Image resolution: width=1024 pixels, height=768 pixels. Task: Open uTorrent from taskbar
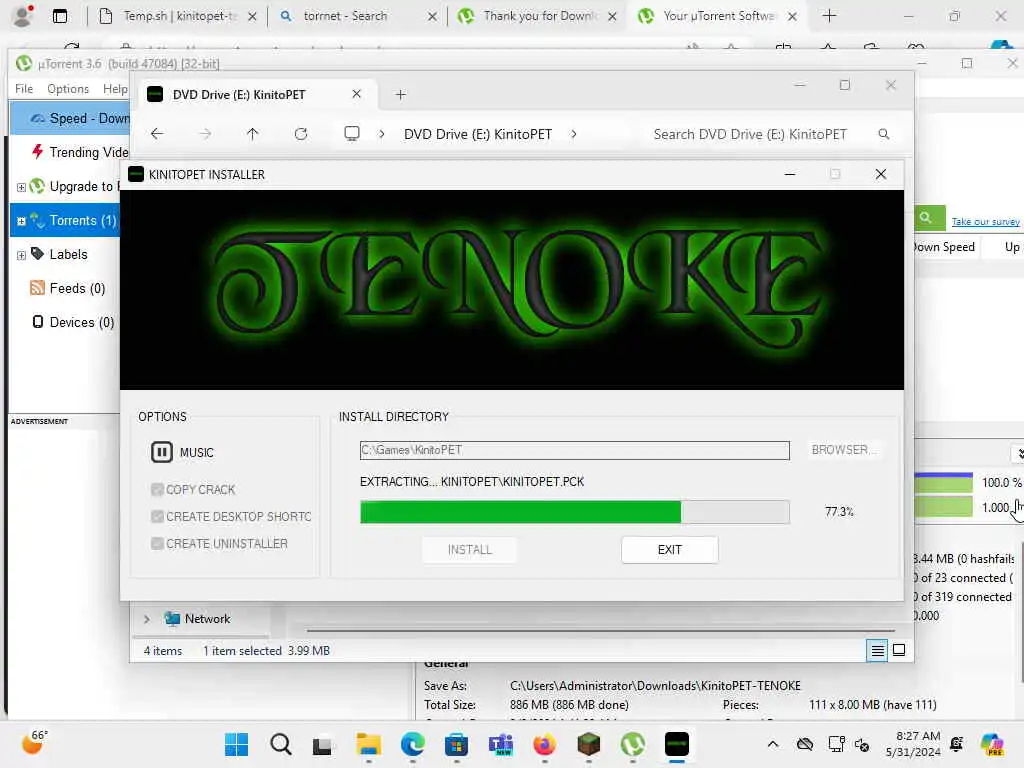tap(633, 744)
